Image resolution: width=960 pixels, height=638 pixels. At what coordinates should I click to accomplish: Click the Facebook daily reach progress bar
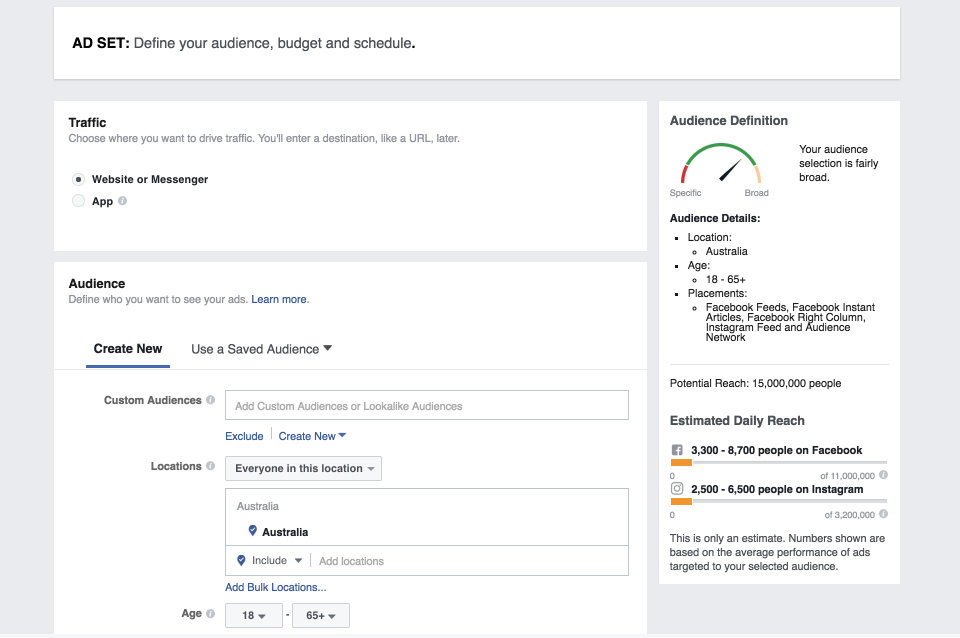click(x=779, y=463)
